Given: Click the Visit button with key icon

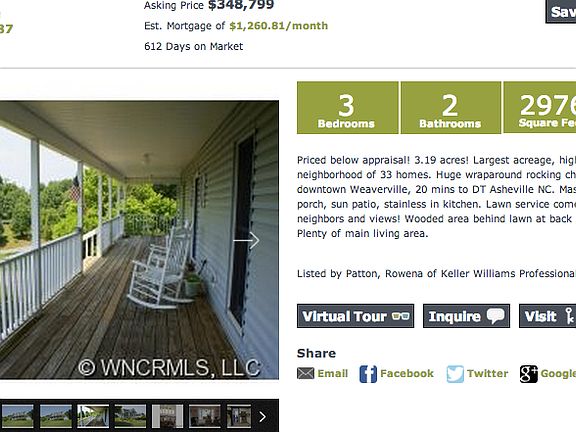Looking at the screenshot, I should coord(547,316).
